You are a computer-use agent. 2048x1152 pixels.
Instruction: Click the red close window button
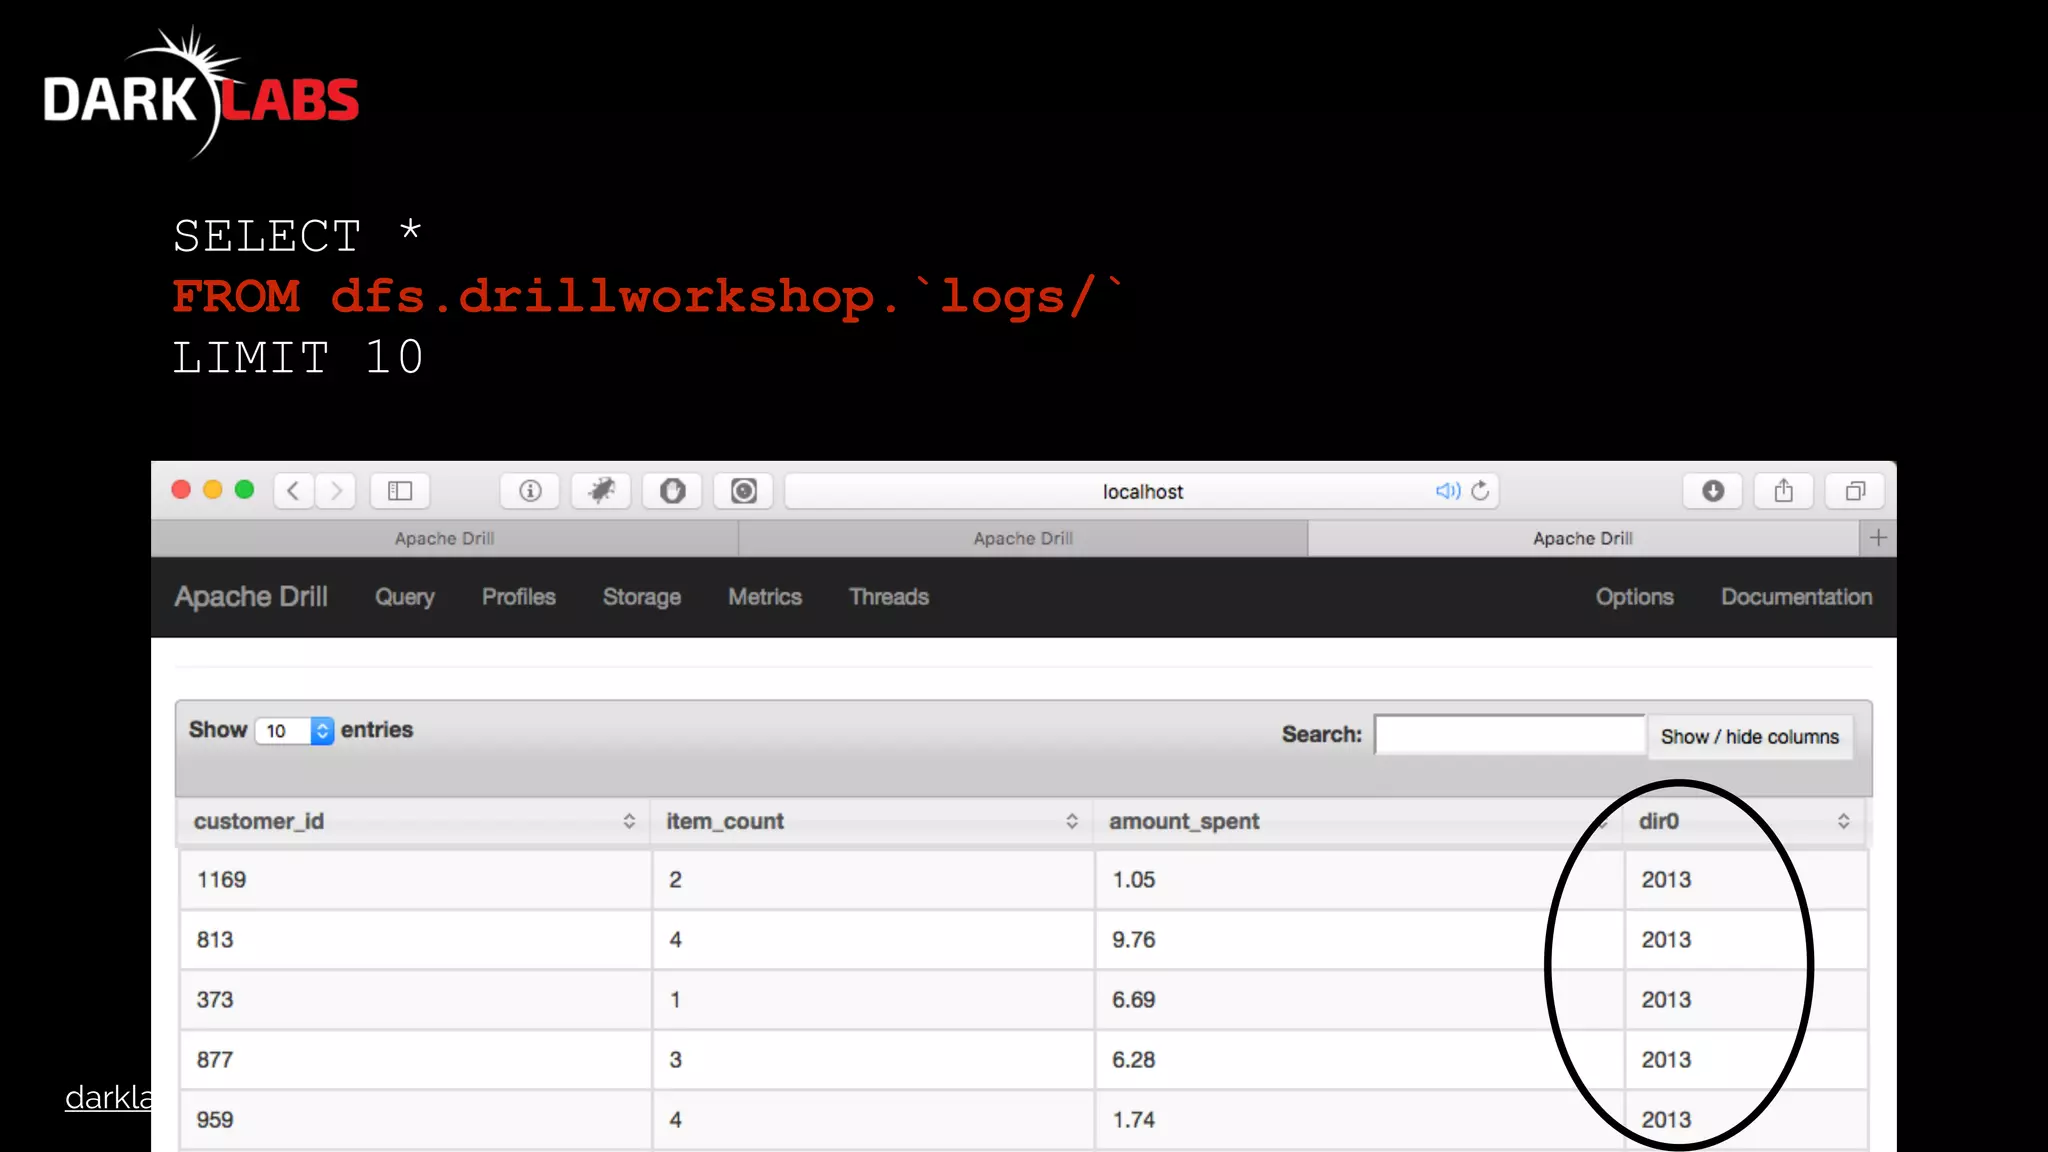(181, 489)
